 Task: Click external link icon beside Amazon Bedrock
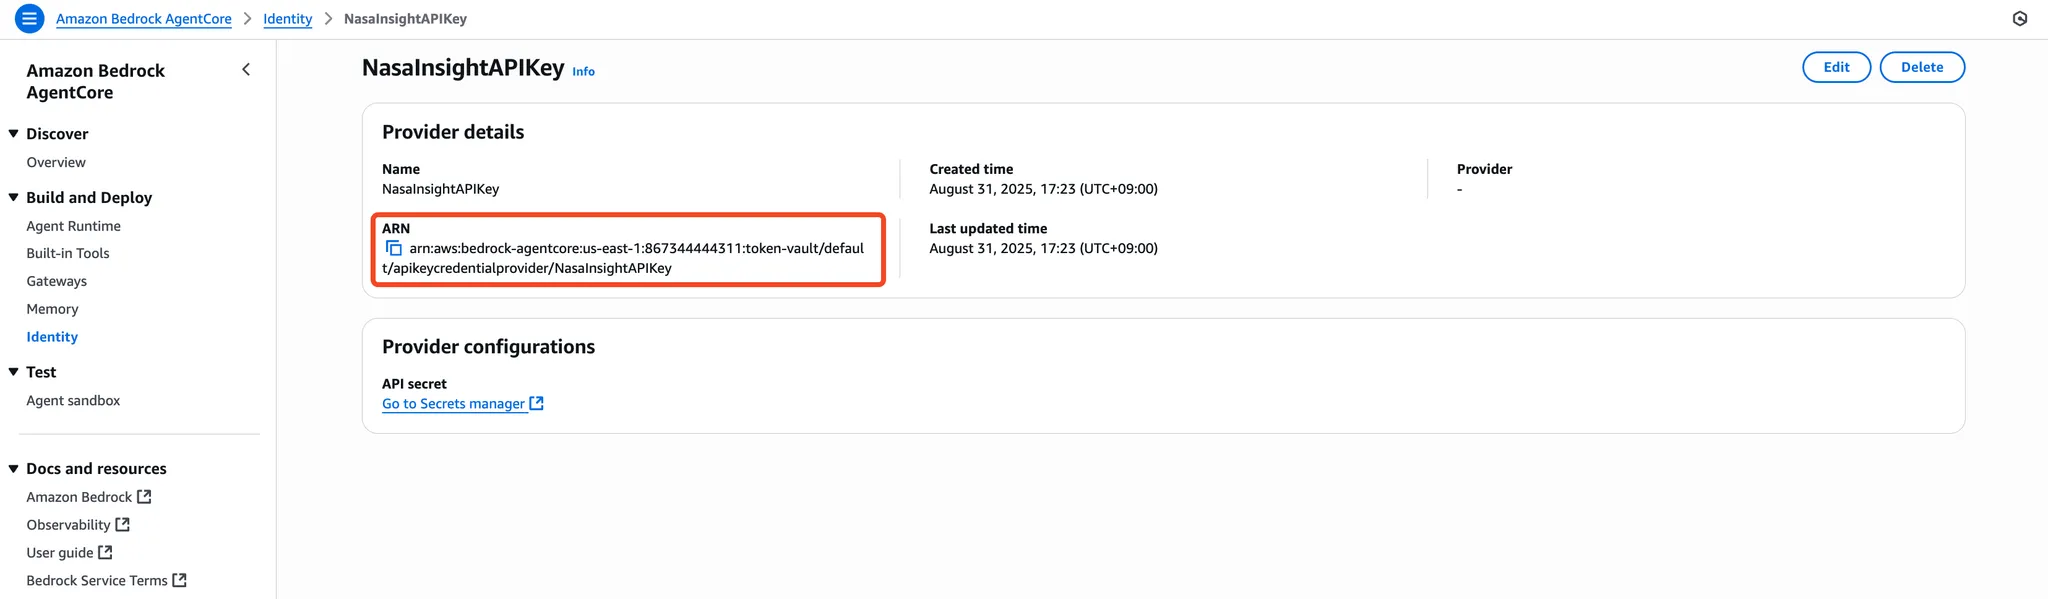click(144, 497)
